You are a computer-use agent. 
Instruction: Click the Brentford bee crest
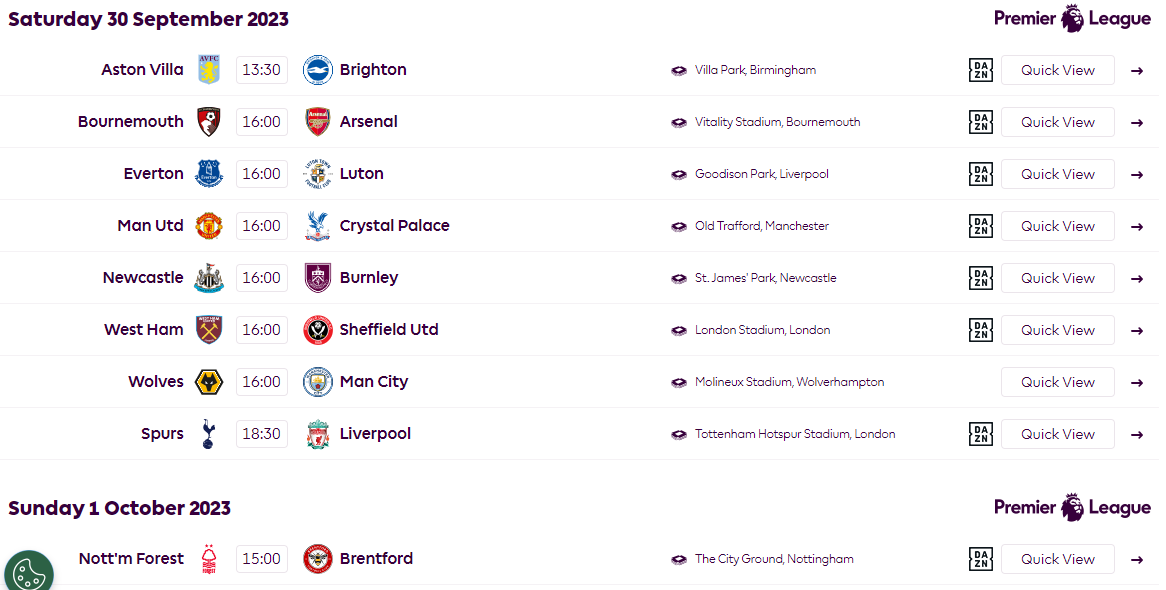point(318,559)
